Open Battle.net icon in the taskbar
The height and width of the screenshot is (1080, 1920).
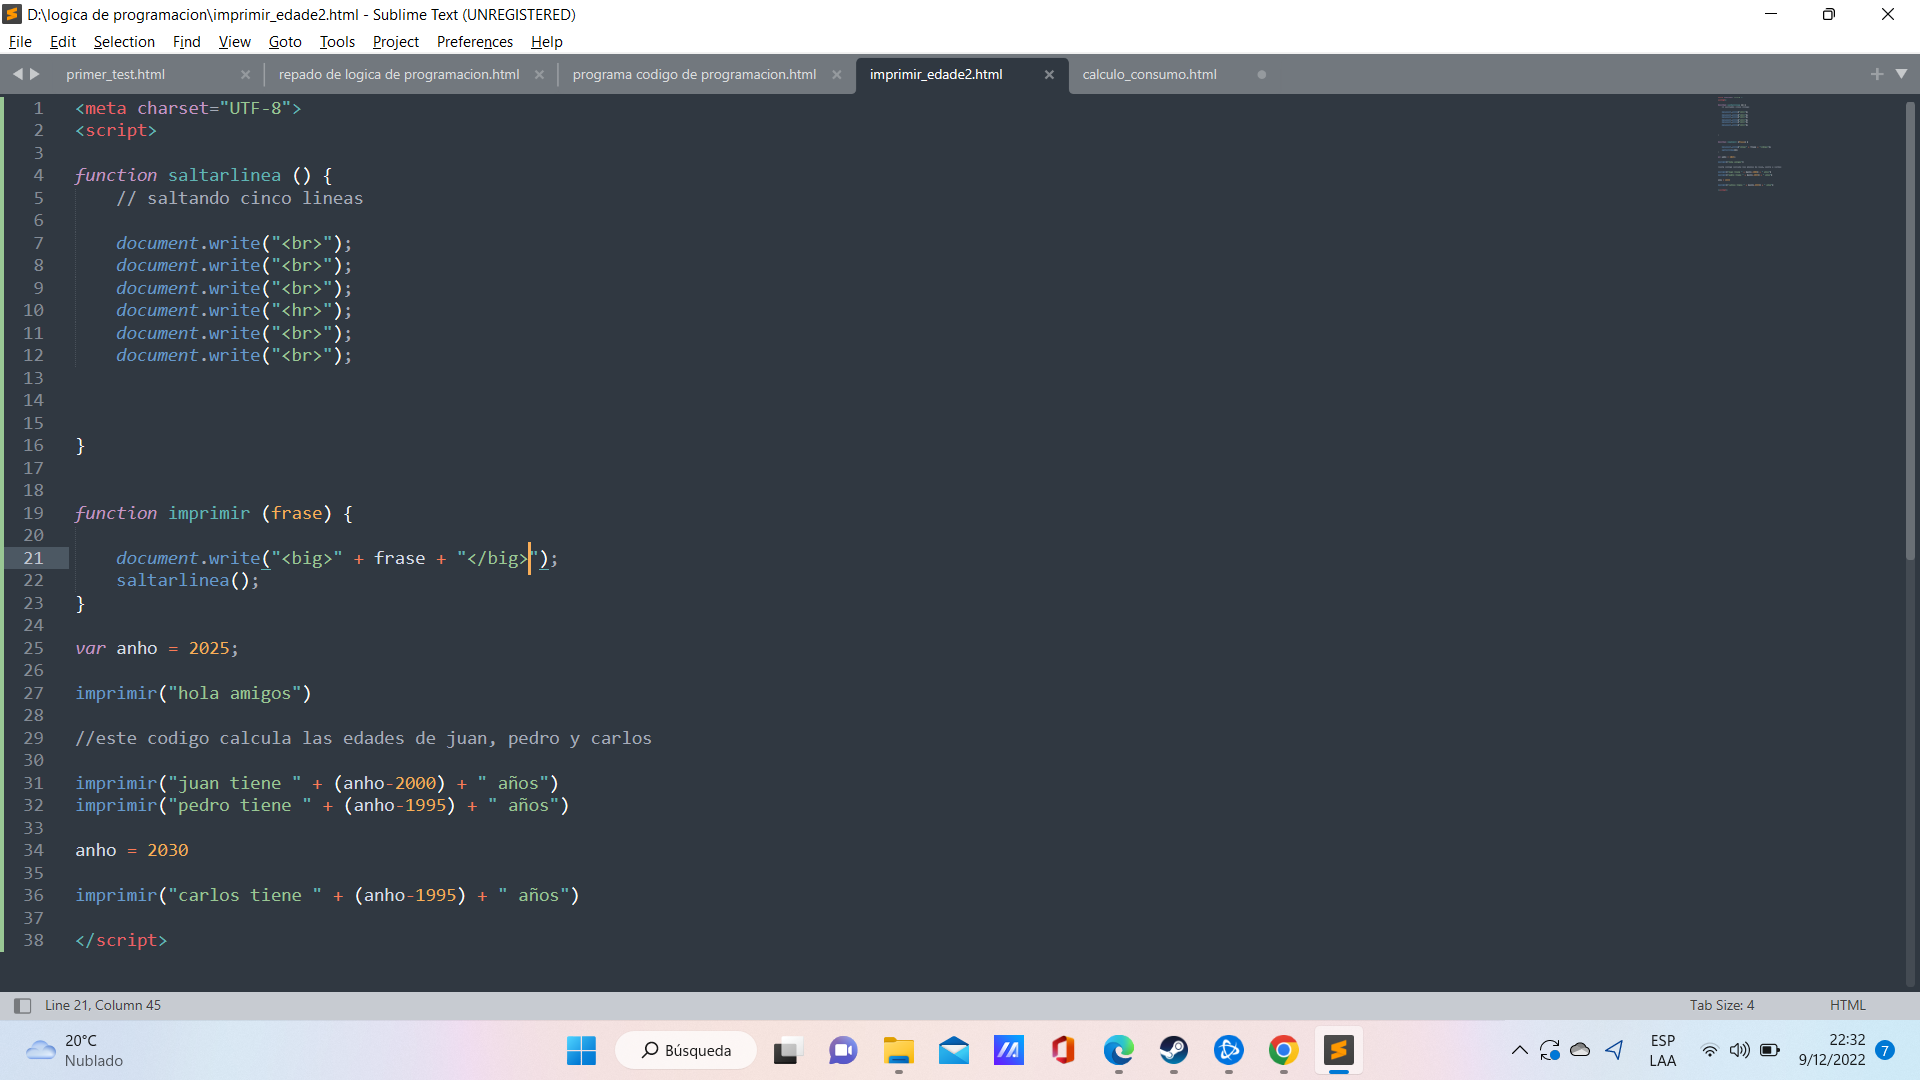pyautogui.click(x=1229, y=1050)
